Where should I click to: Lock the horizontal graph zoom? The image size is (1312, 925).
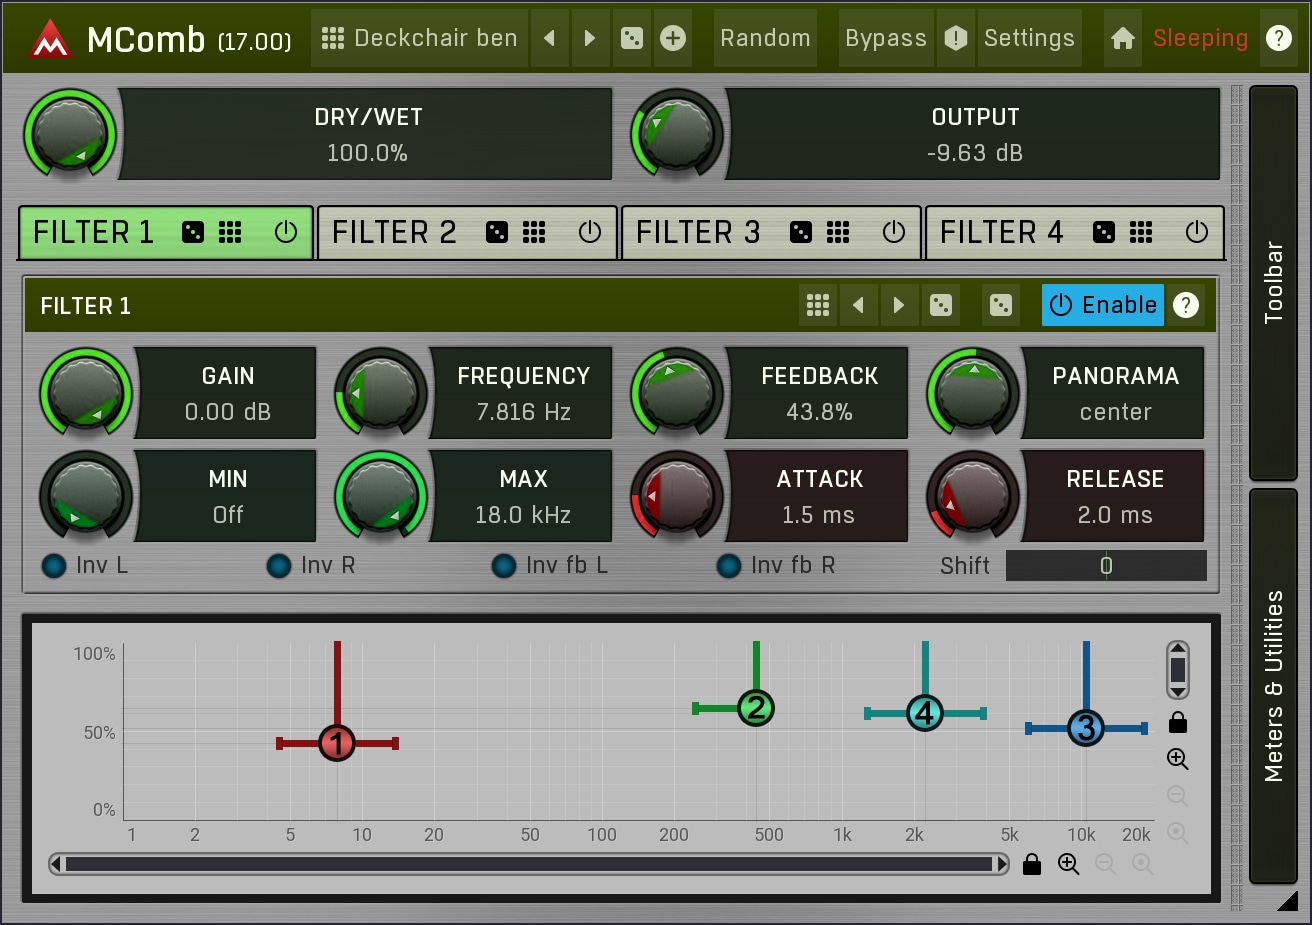1032,864
